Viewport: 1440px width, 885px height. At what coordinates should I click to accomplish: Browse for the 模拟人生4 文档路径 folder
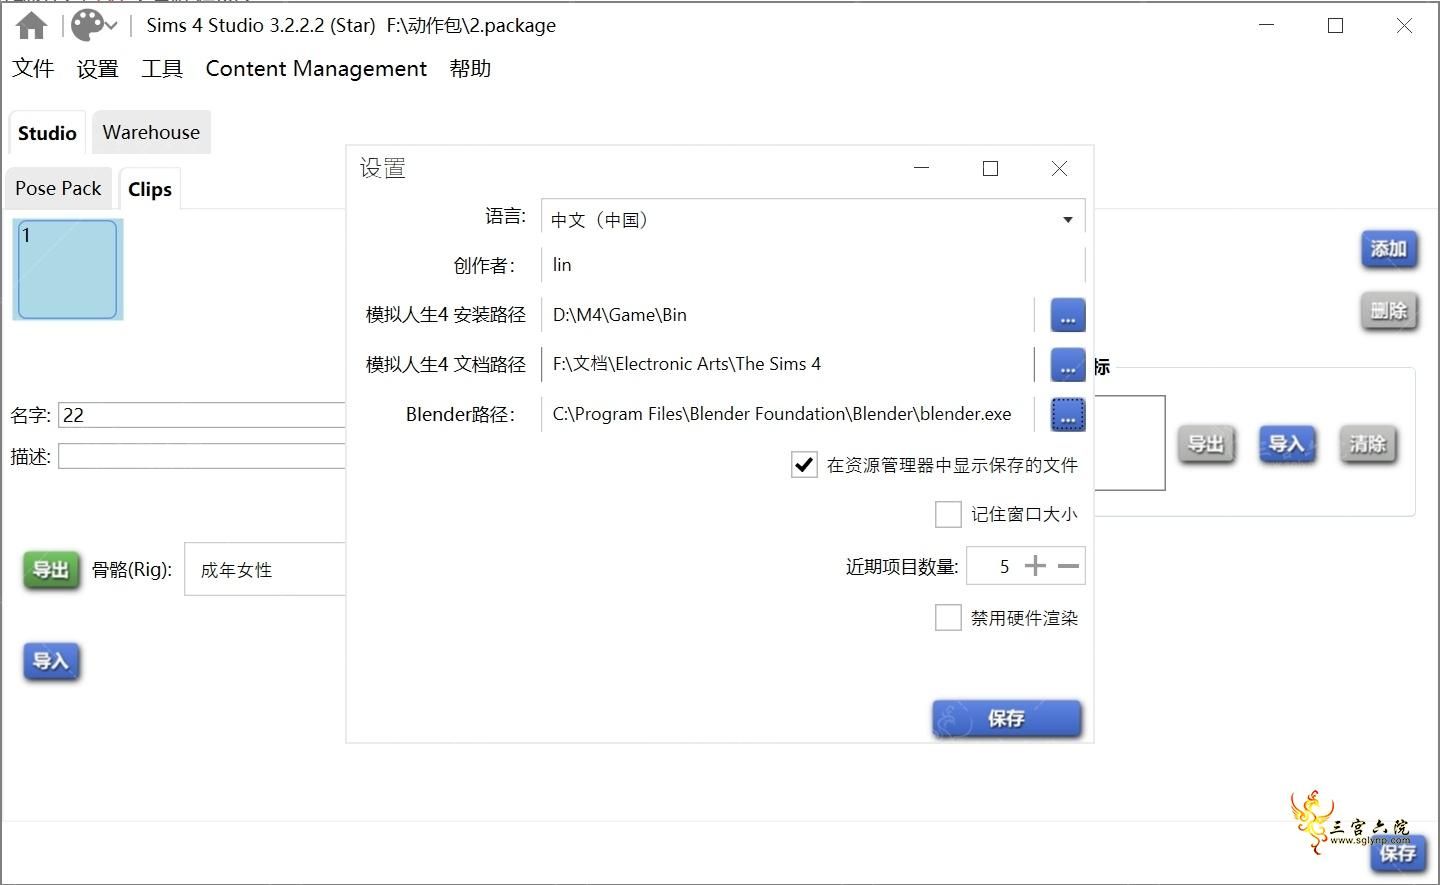tap(1068, 365)
